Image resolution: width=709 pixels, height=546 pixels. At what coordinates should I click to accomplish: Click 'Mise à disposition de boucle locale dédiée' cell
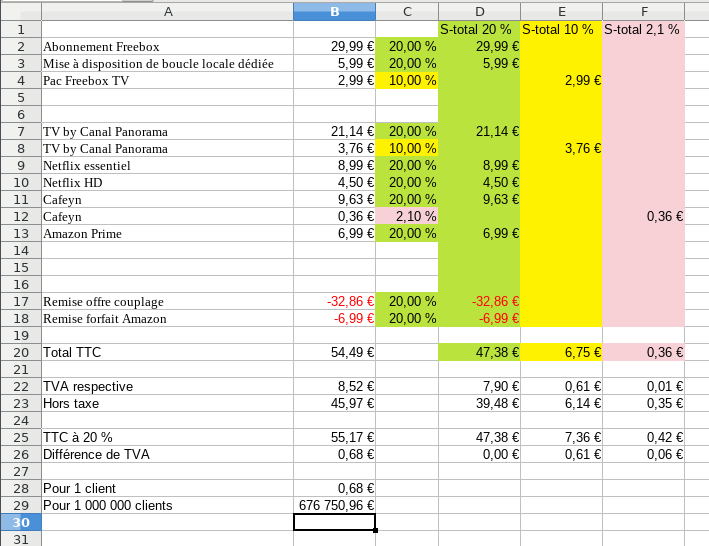point(167,64)
